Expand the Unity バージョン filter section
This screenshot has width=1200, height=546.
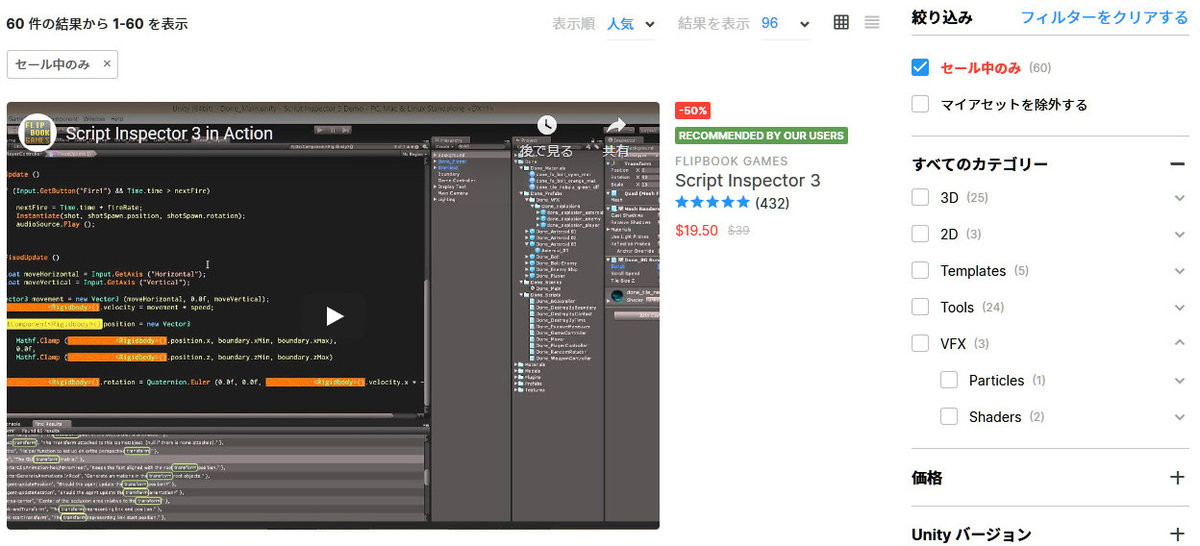1178,535
